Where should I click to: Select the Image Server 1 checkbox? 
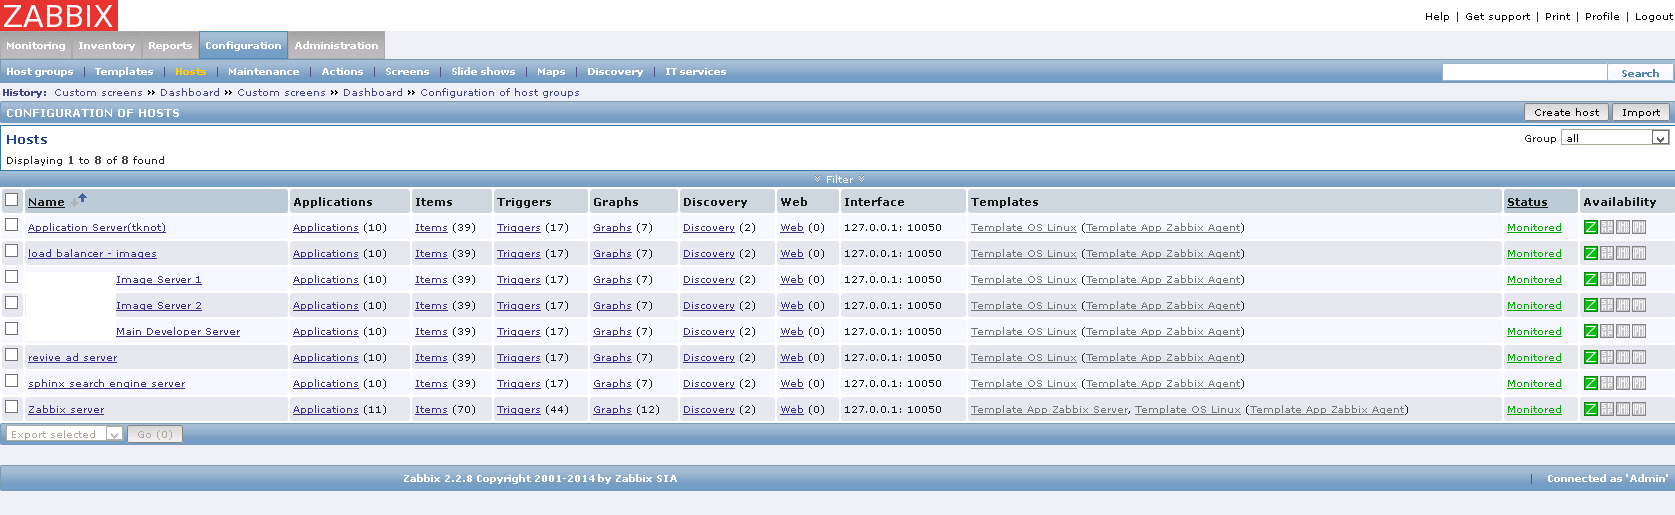click(12, 277)
